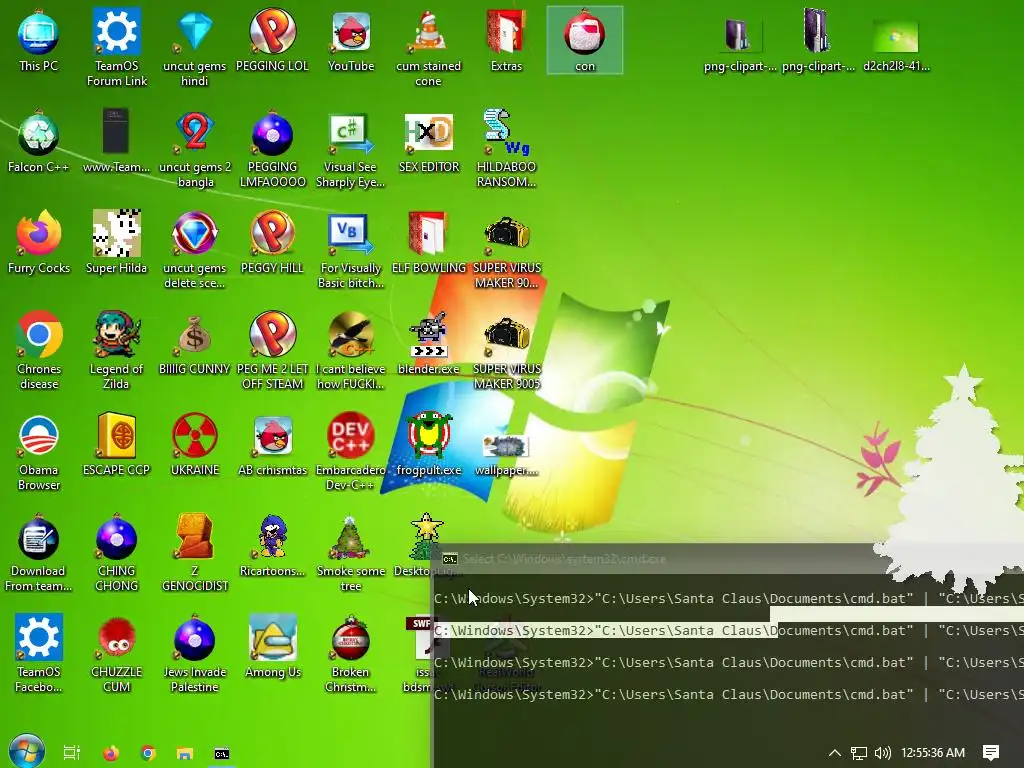Click the 12:55:36 AM taskbar clock
The height and width of the screenshot is (768, 1024).
click(x=933, y=753)
